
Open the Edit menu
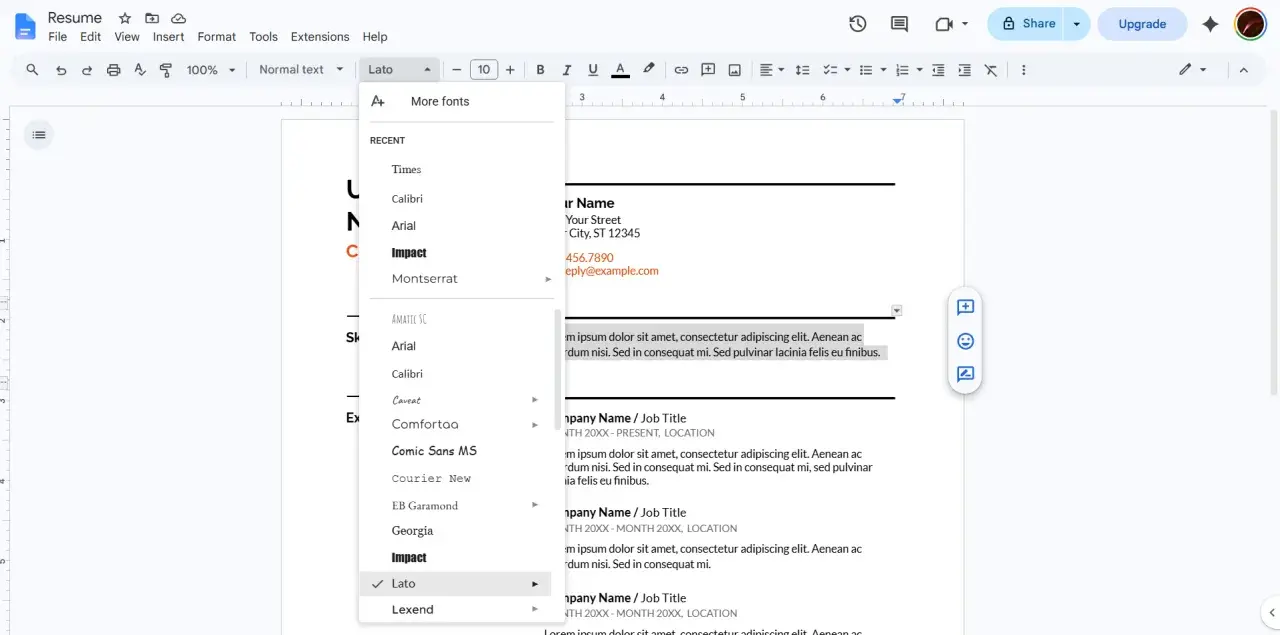point(90,37)
